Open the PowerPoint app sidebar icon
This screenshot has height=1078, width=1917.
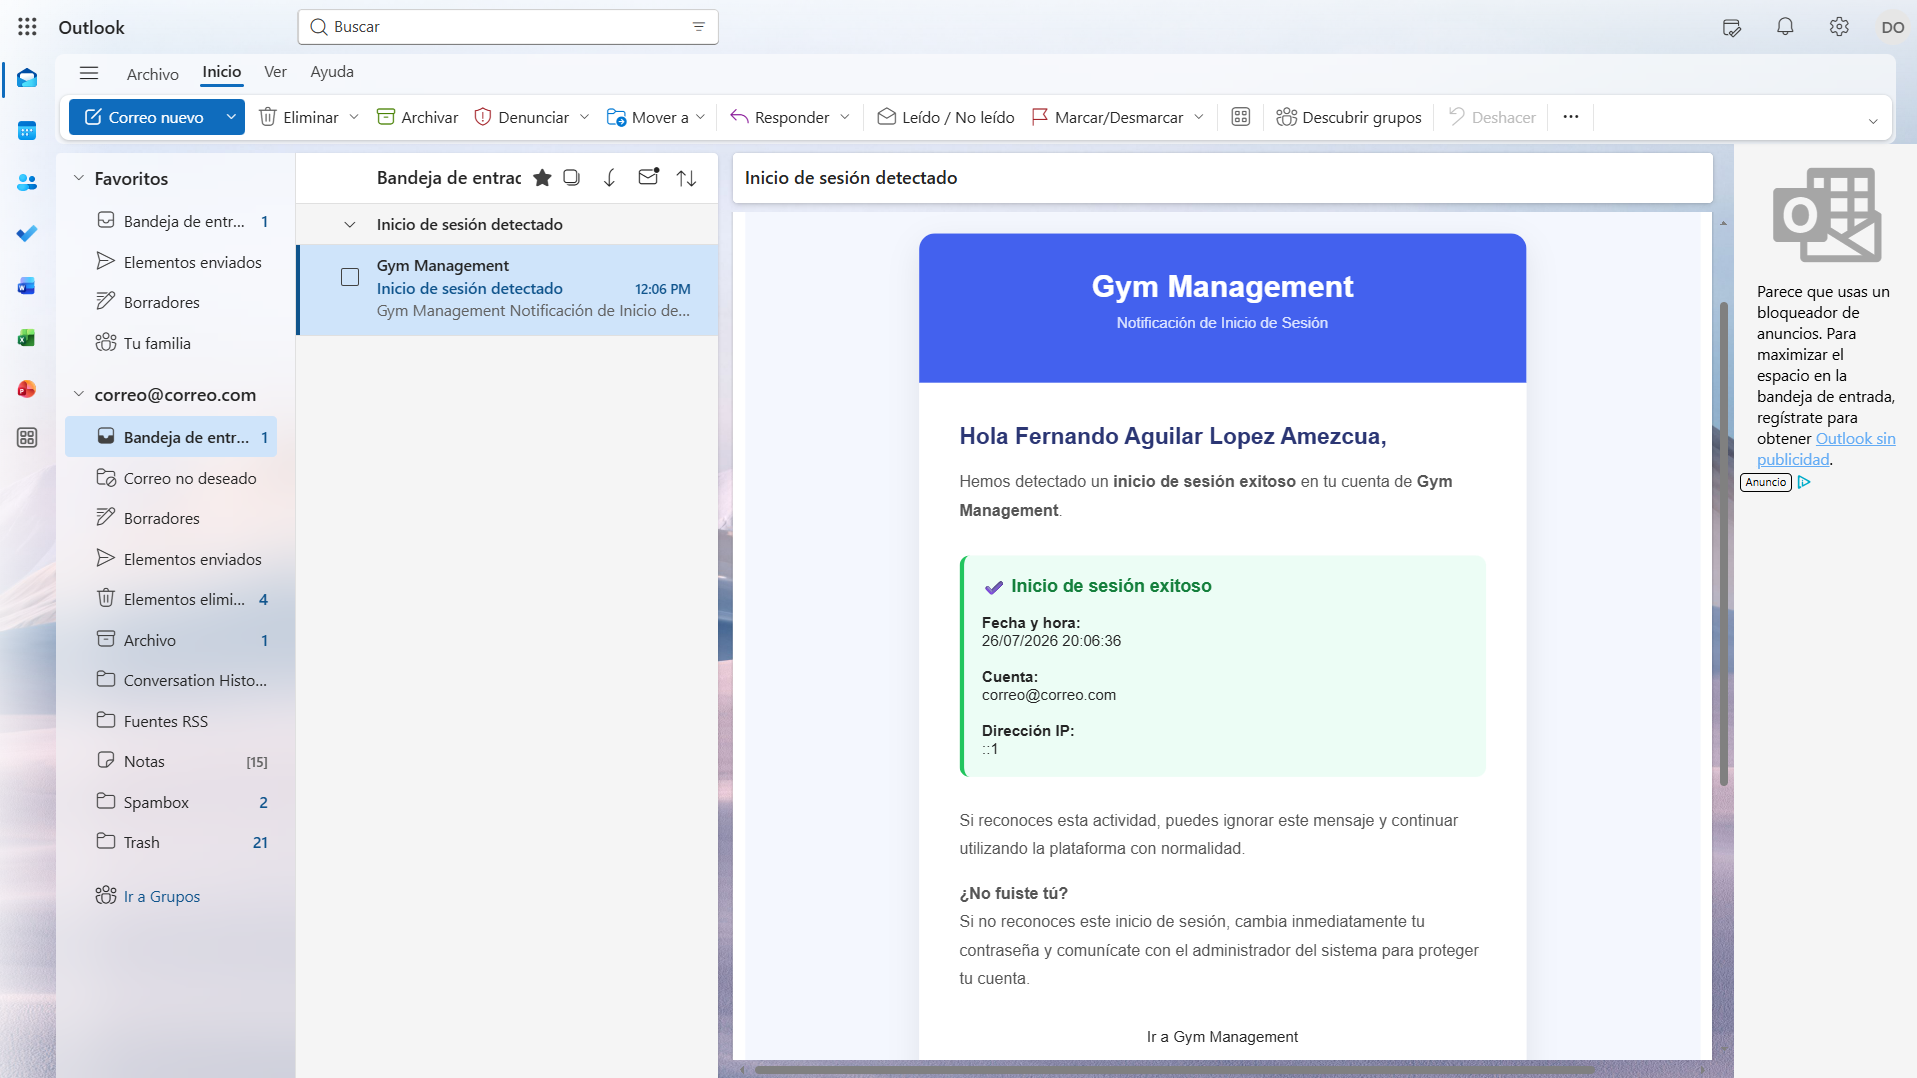(x=27, y=389)
